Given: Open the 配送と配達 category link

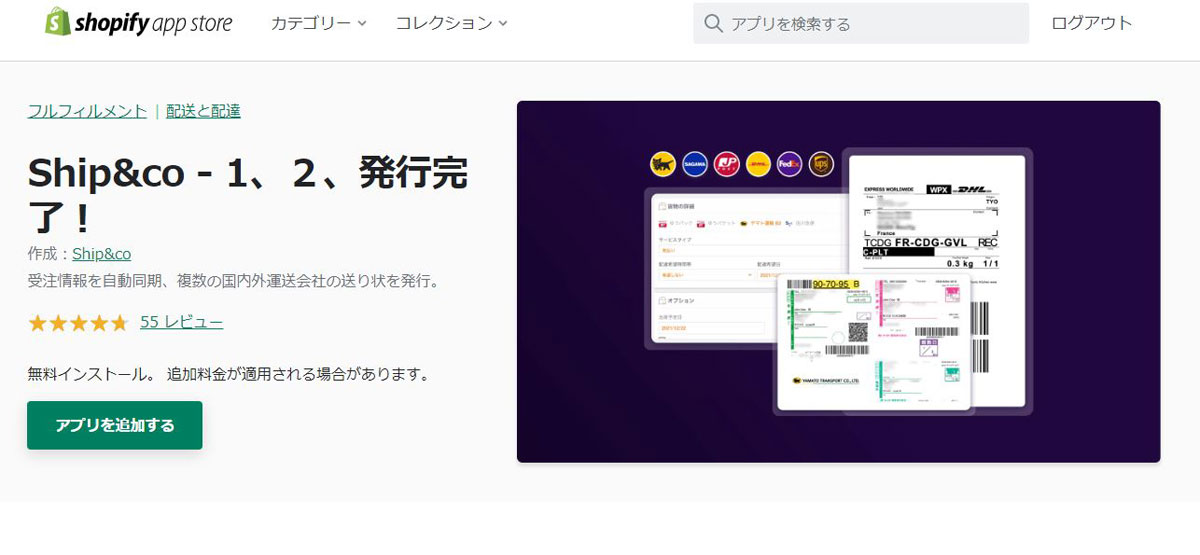Looking at the screenshot, I should (x=203, y=111).
